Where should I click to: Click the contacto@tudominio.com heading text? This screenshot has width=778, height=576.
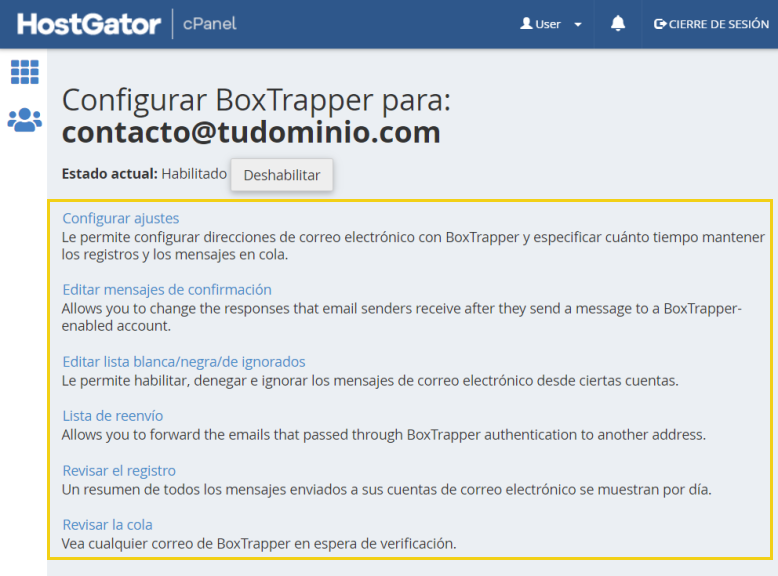click(x=251, y=132)
